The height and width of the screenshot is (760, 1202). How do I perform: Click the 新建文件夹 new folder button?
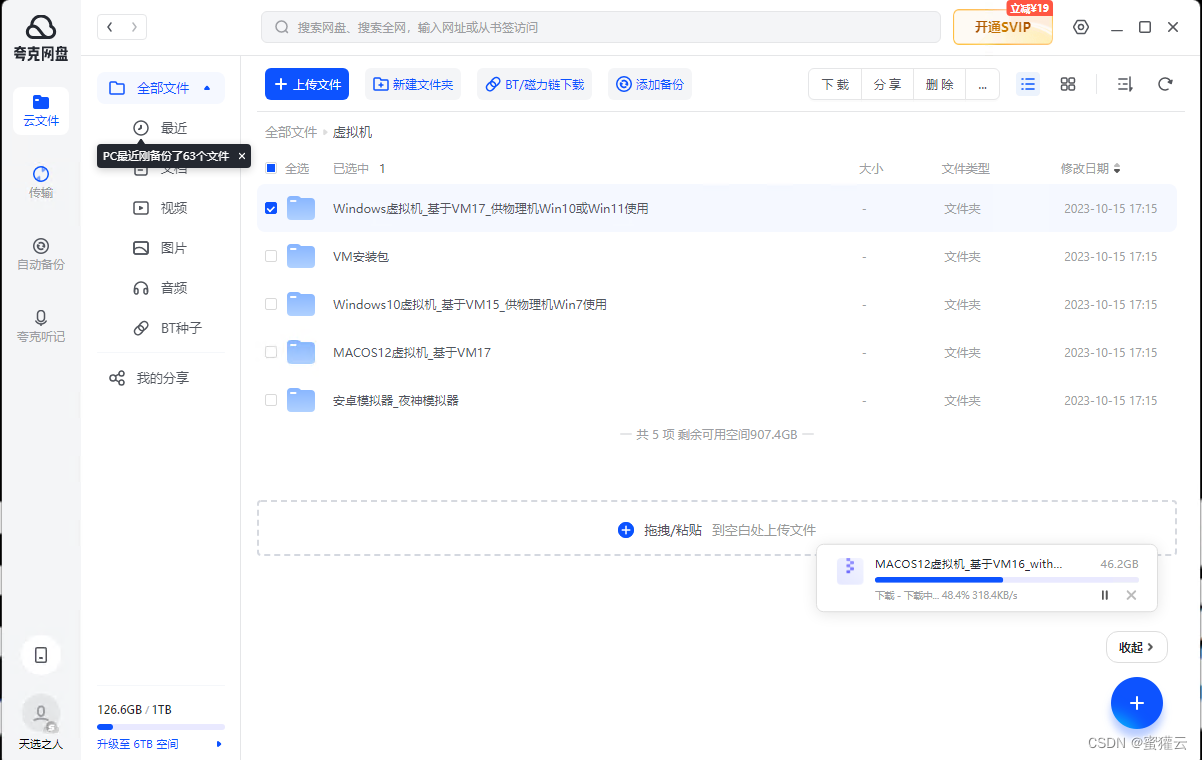(x=413, y=85)
